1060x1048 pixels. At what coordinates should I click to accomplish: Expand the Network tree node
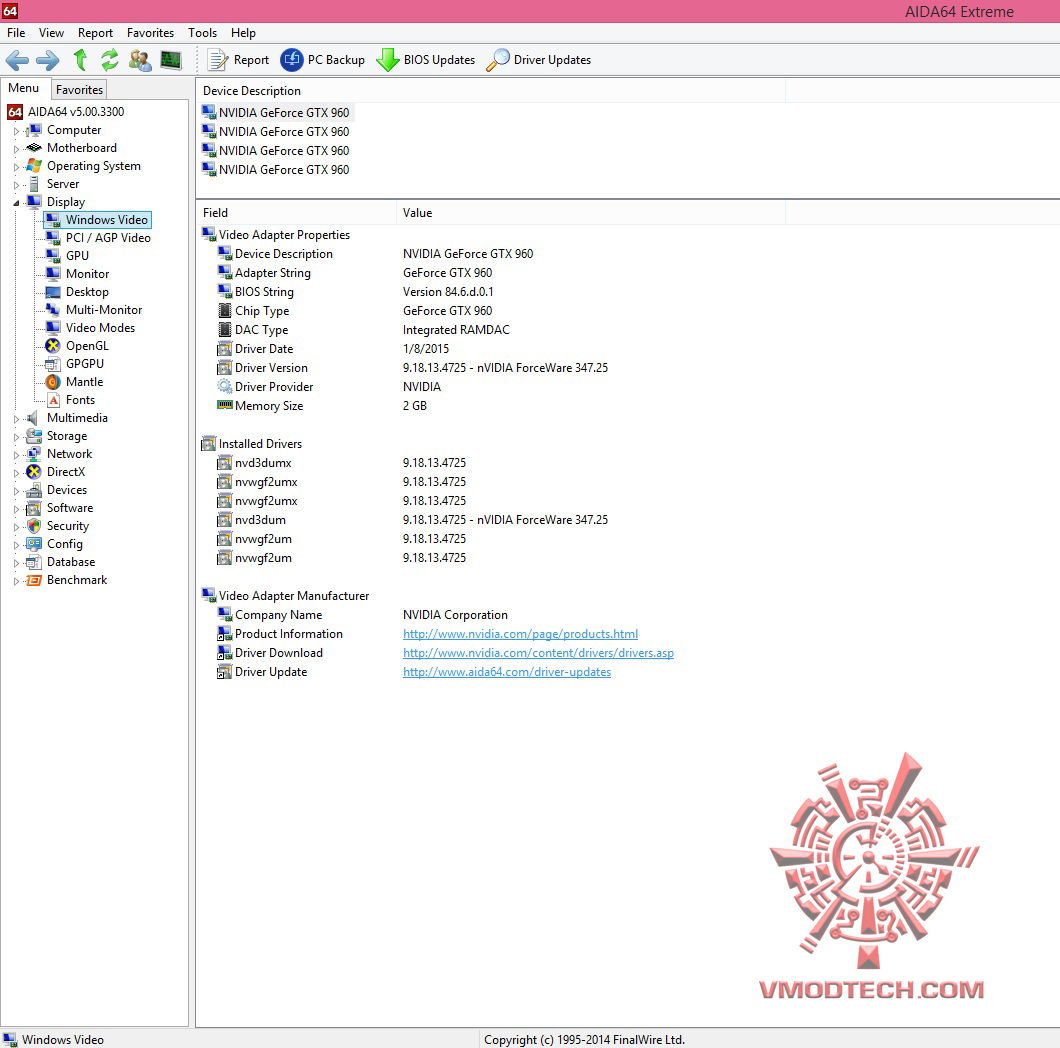tap(16, 454)
